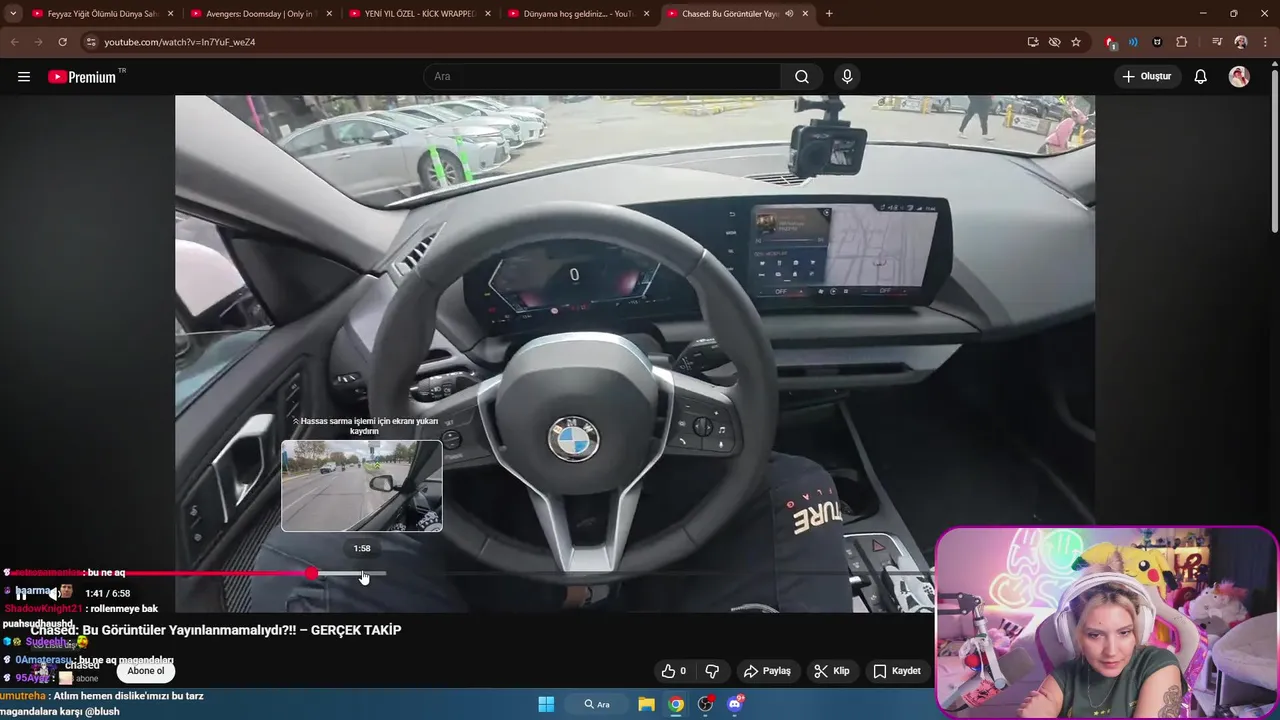Open the red extension with badge 1
Image resolution: width=1280 pixels, height=720 pixels.
click(x=1110, y=42)
